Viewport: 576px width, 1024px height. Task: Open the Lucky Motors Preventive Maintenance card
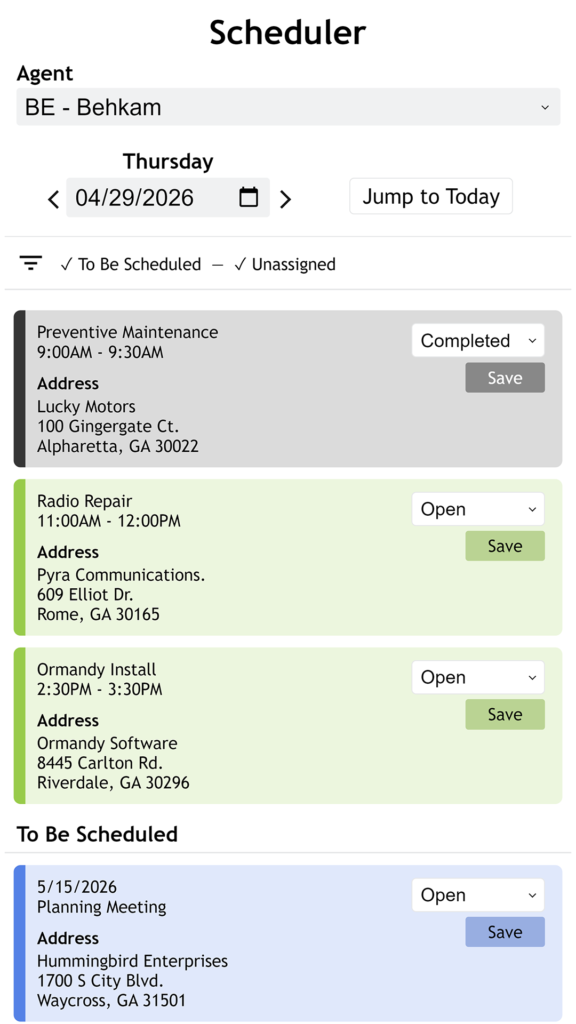pyautogui.click(x=288, y=389)
